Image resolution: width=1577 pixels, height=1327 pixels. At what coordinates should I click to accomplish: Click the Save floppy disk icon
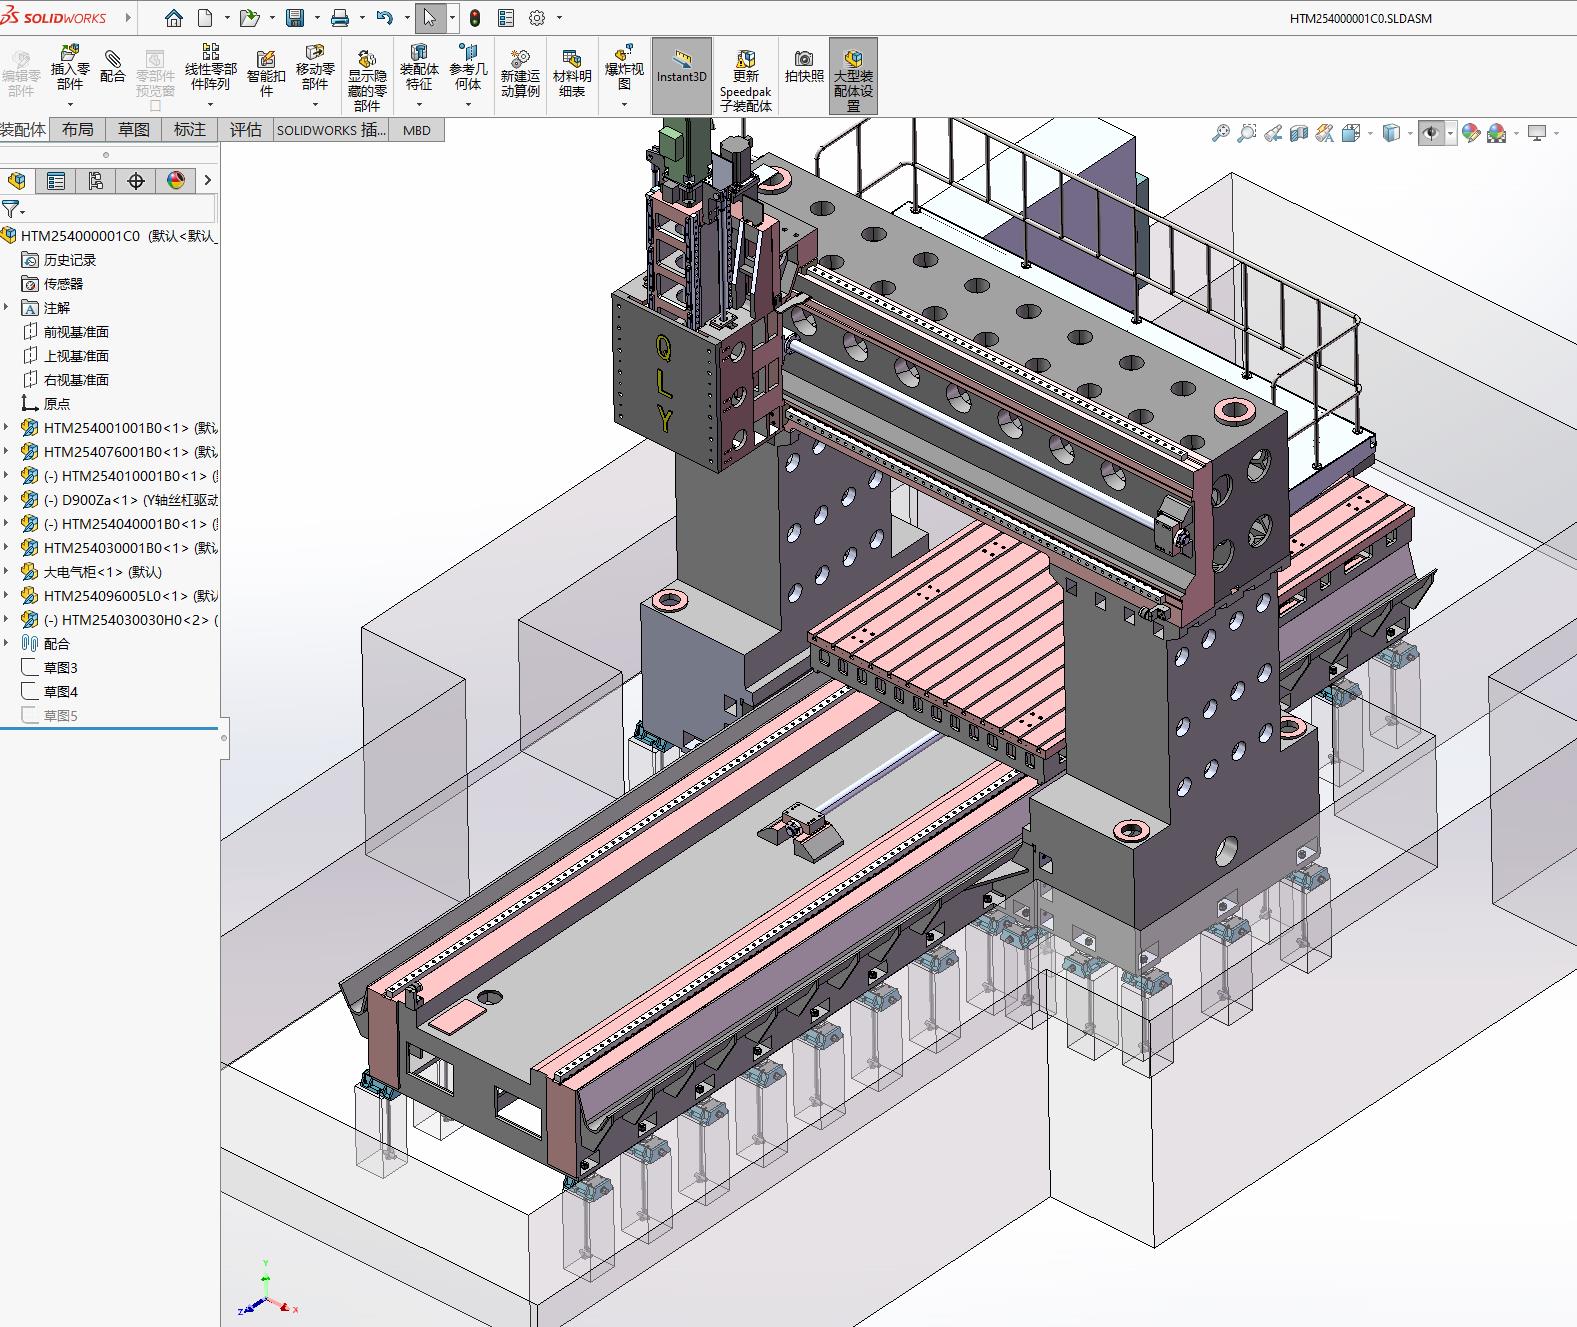tap(295, 18)
